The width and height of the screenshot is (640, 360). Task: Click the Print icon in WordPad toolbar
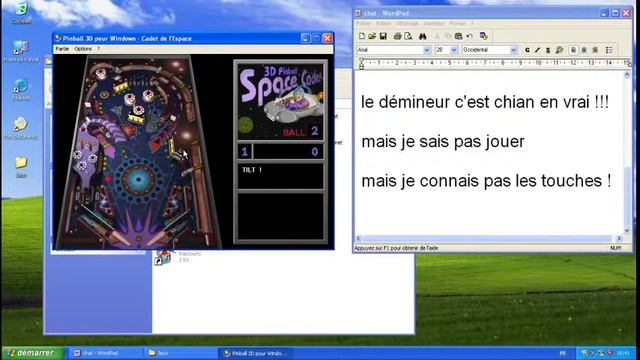[x=397, y=36]
